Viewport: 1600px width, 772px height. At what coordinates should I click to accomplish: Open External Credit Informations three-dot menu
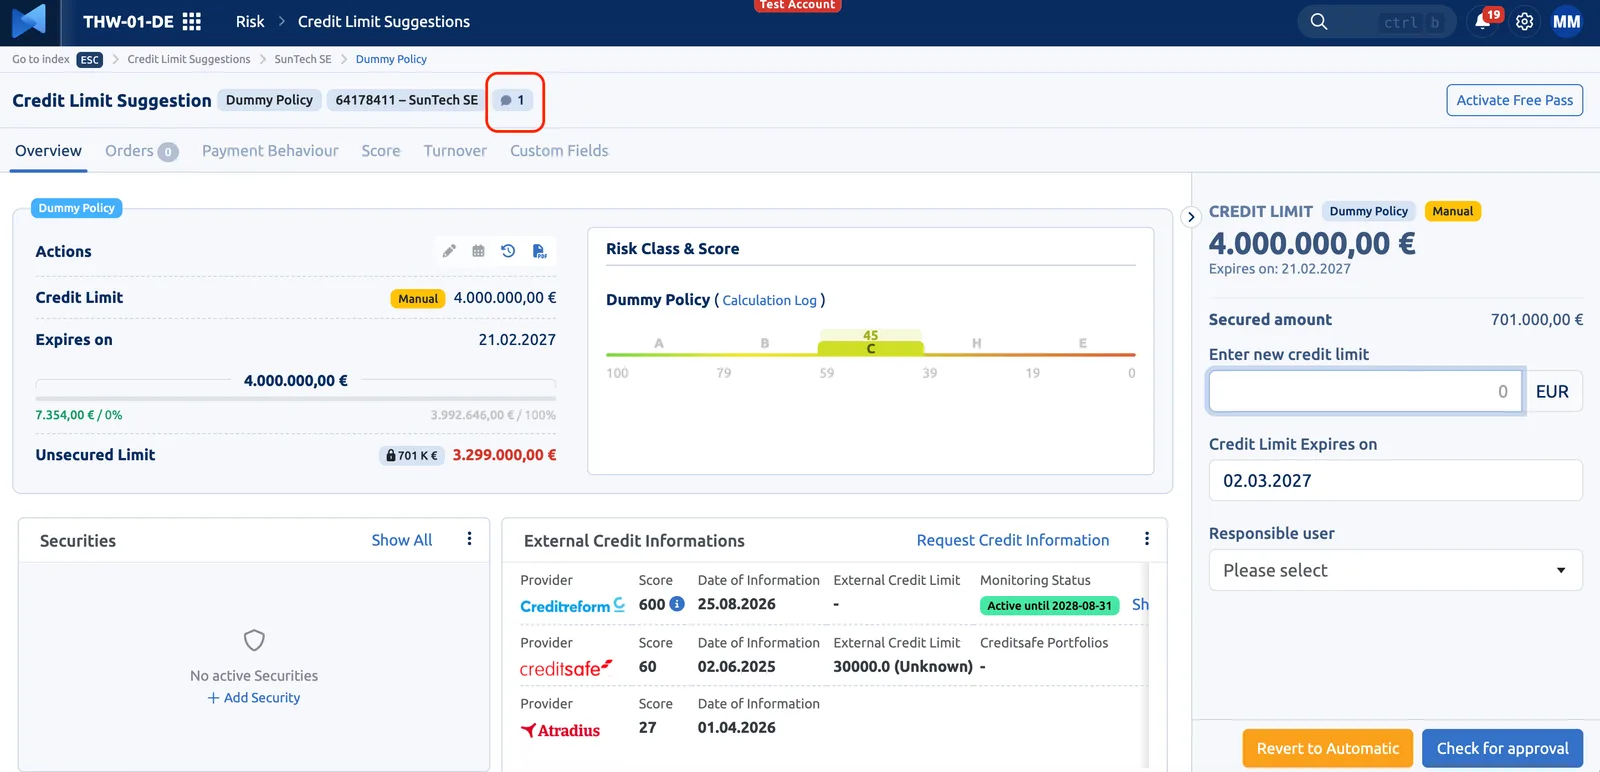tap(1147, 539)
